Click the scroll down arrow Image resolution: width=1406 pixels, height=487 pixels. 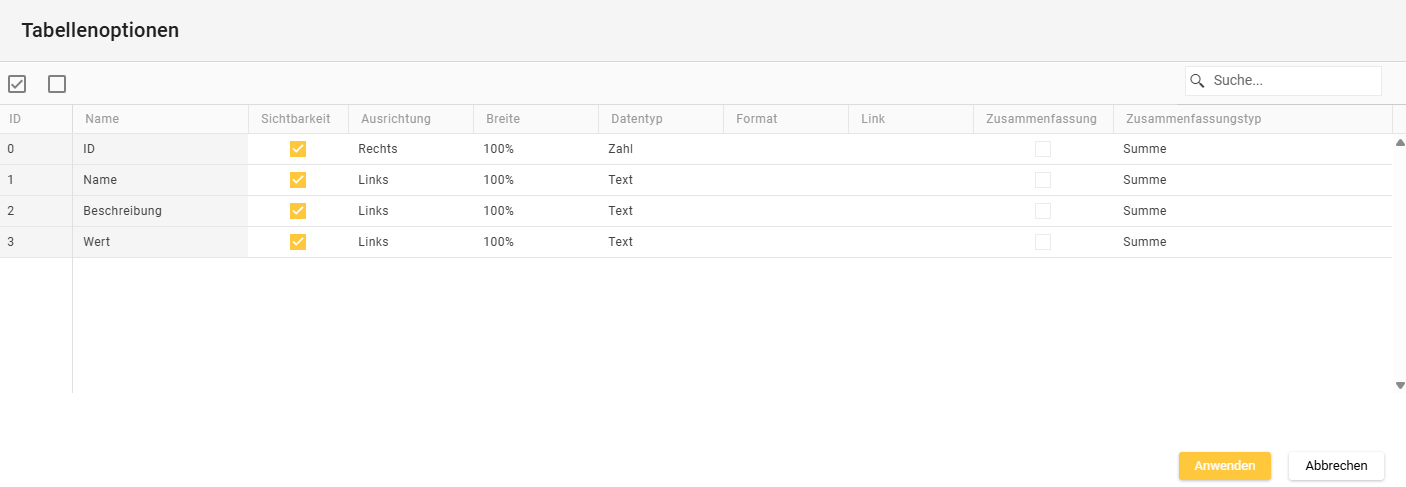tap(1399, 385)
